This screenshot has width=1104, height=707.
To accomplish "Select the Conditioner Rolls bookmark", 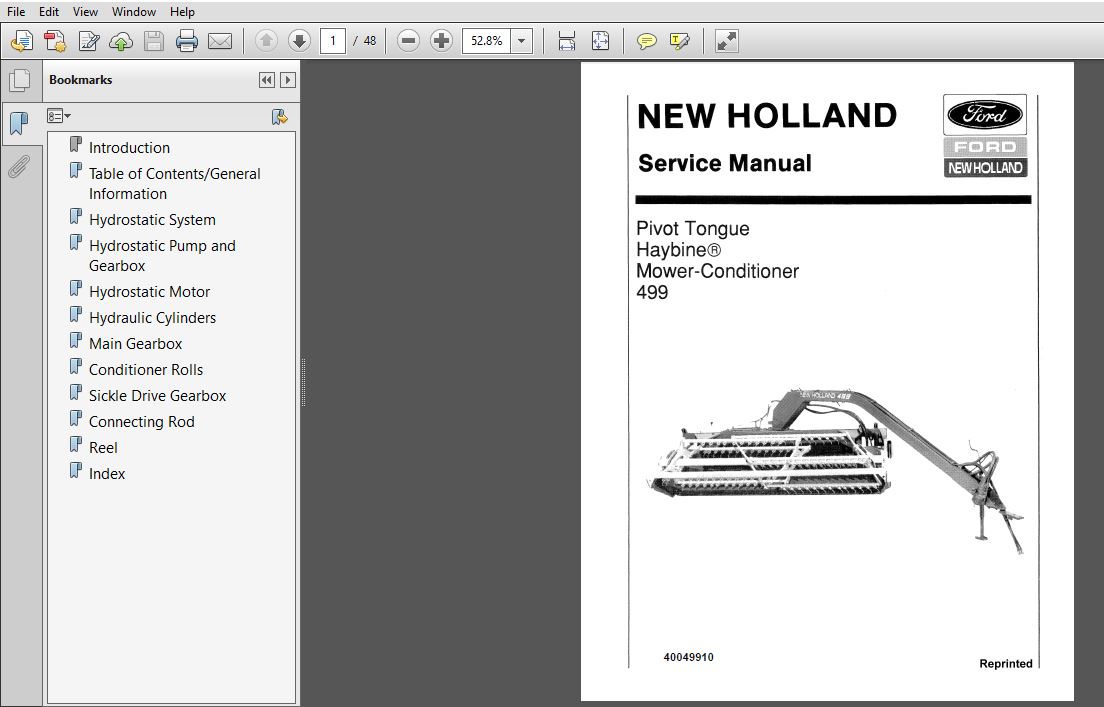I will 146,370.
